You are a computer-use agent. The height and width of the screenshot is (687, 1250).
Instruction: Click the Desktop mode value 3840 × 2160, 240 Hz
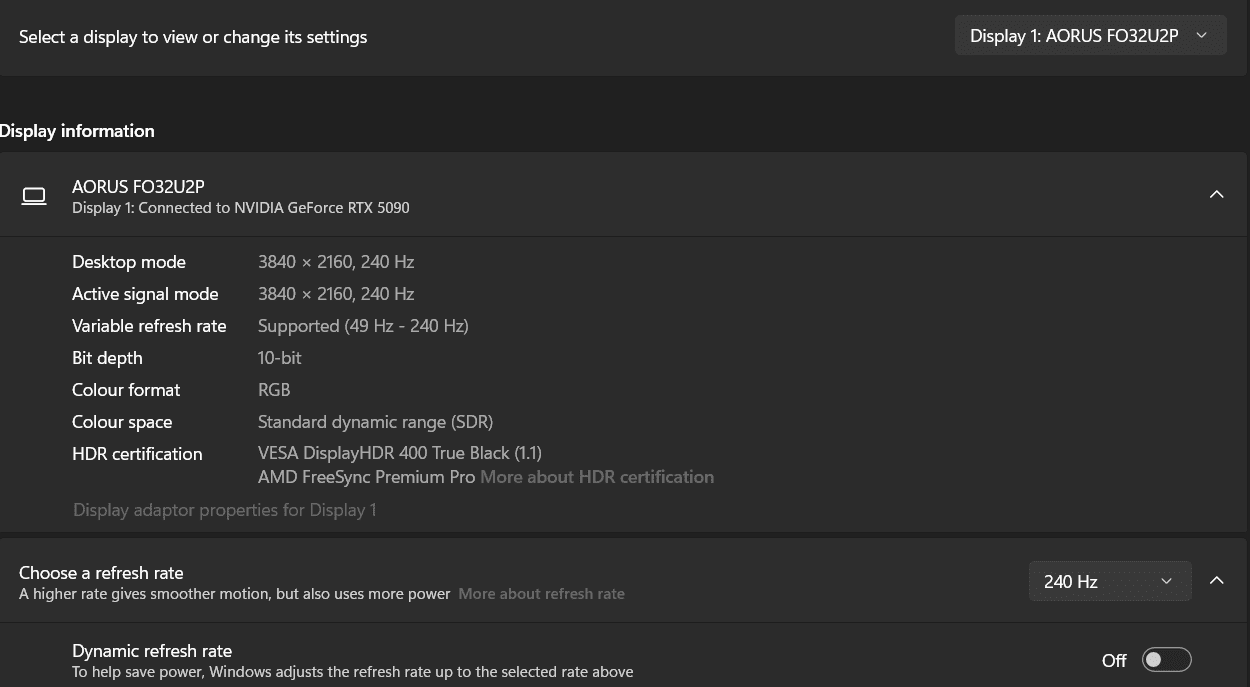336,262
